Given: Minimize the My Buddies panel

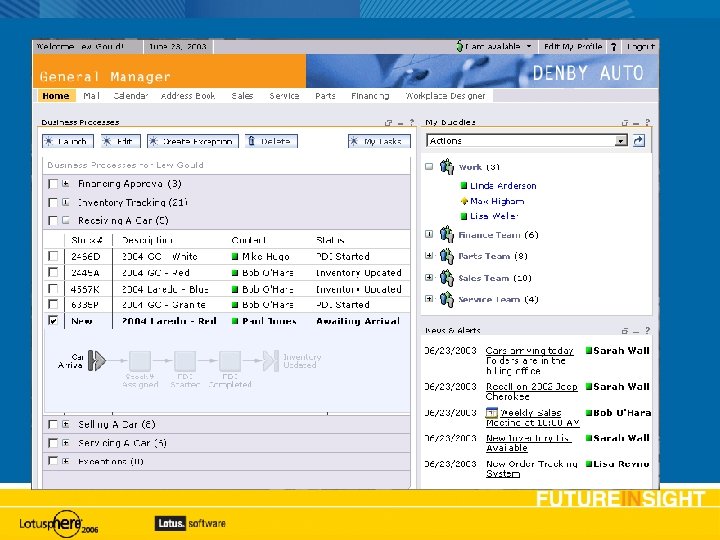Looking at the screenshot, I should point(636,123).
